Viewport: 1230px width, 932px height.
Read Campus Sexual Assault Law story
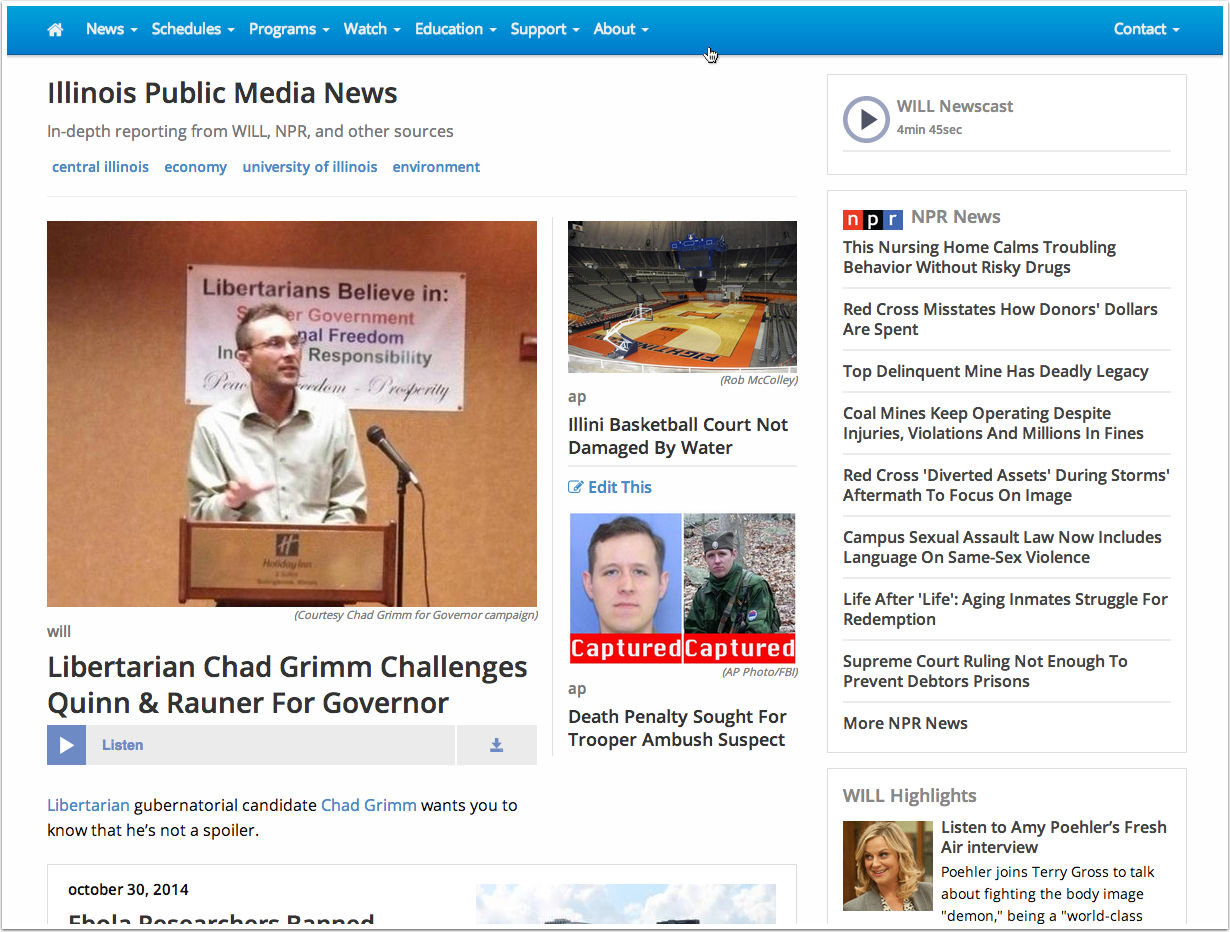[x=1002, y=547]
